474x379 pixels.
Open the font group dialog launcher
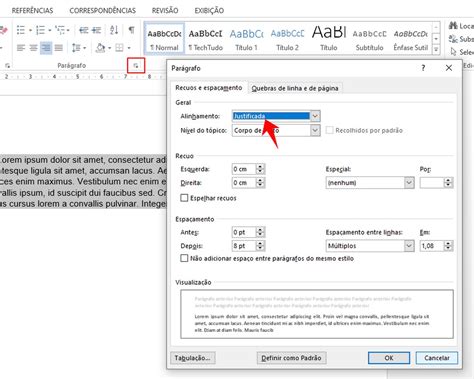click(x=7, y=66)
